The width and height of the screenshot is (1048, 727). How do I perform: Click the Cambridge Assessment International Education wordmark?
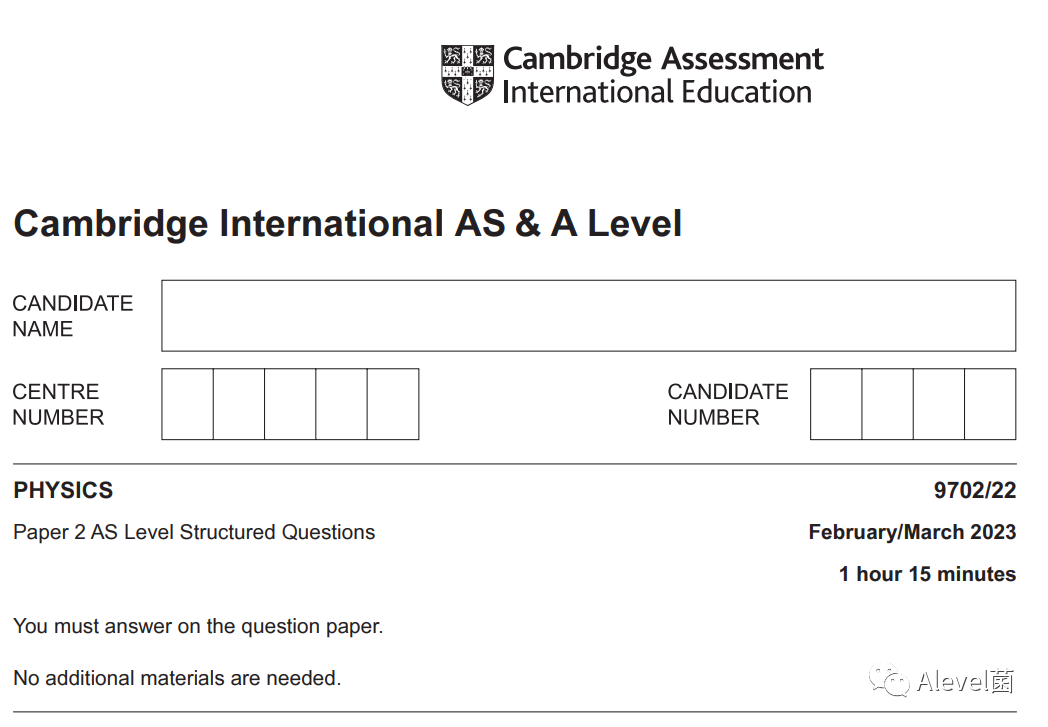(663, 75)
